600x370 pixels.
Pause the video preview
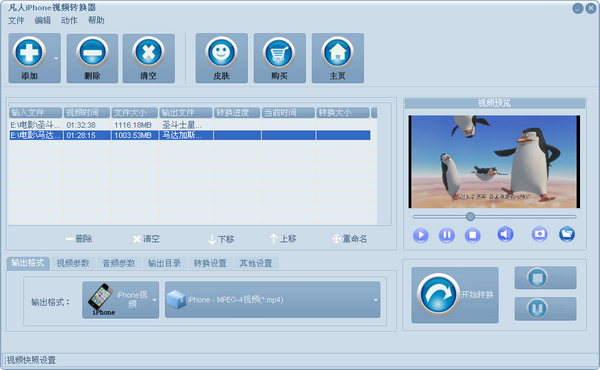coord(447,235)
